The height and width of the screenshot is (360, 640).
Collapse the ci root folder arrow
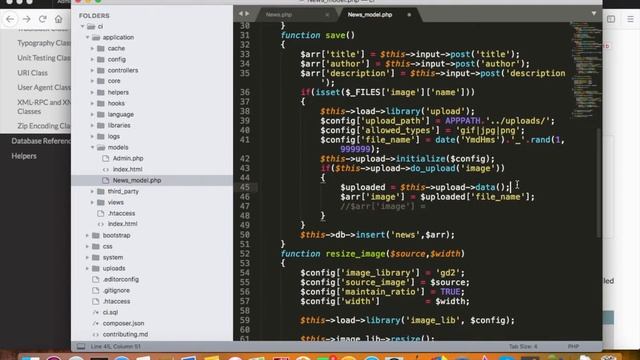(82, 27)
